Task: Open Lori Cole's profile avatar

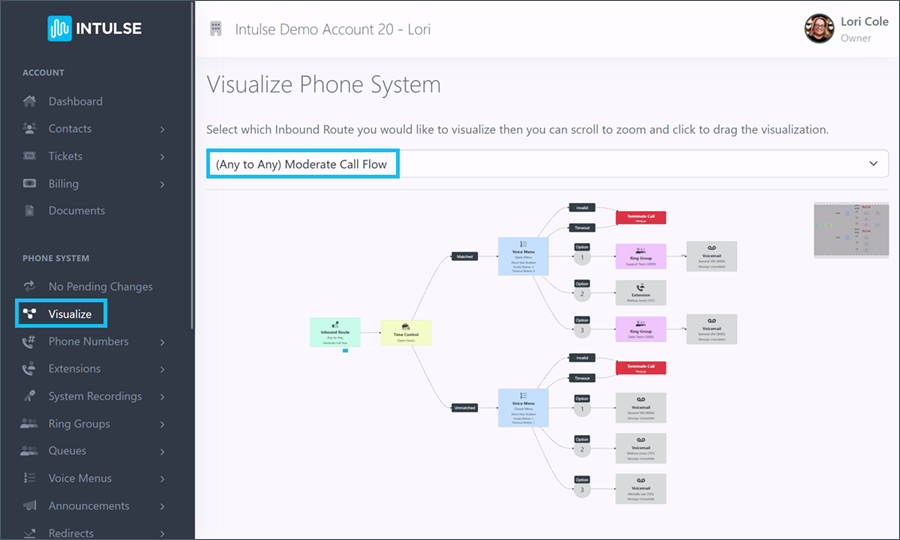Action: (819, 29)
